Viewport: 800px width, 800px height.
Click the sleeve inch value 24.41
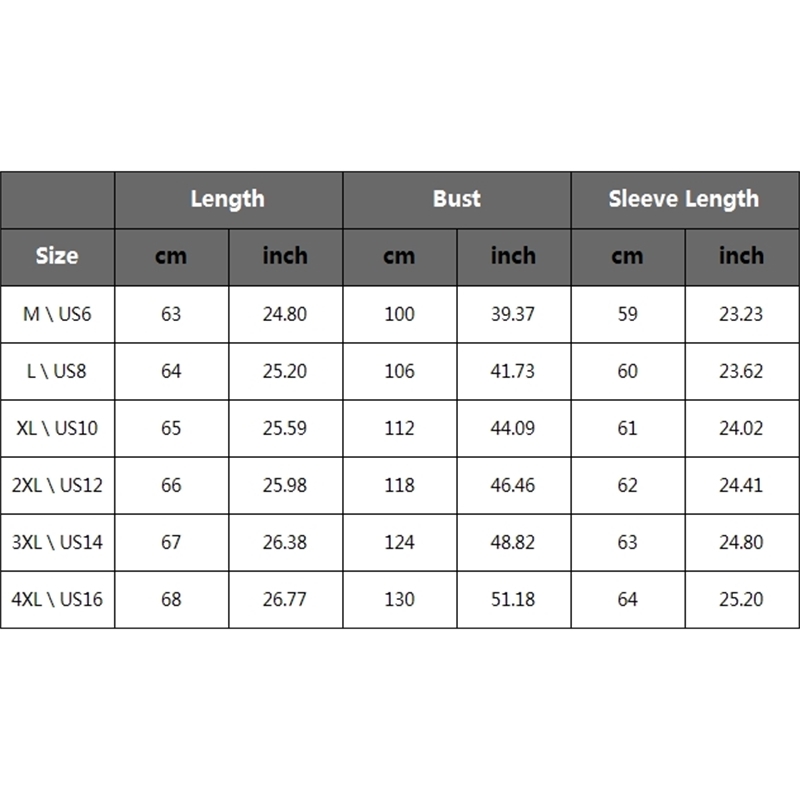point(741,485)
